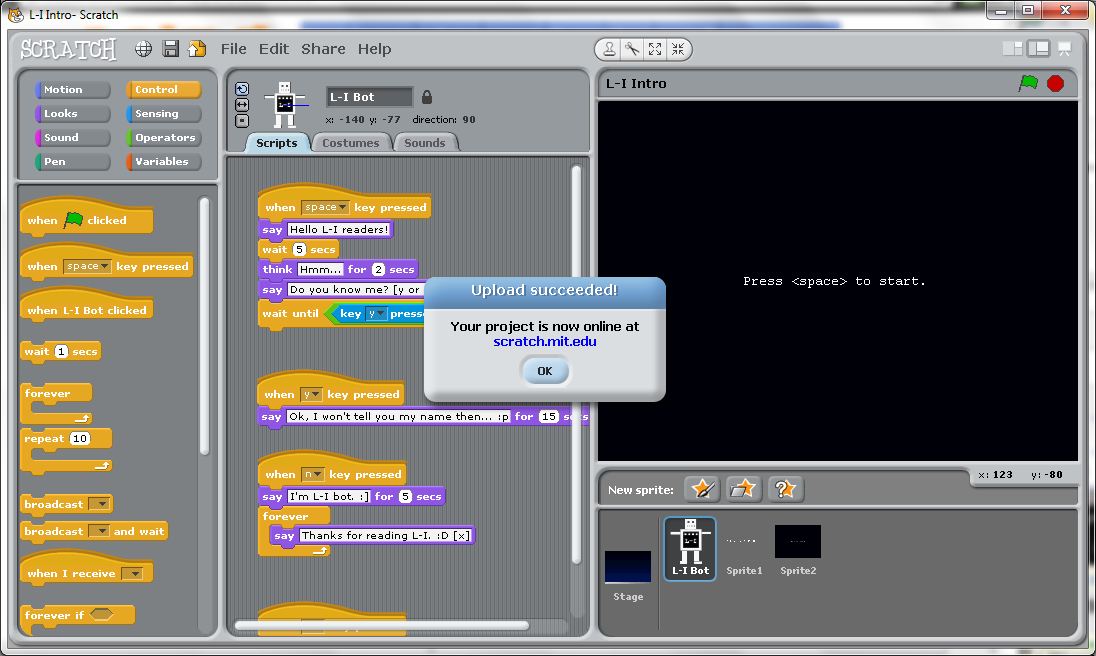
Task: Enable the can-rotate rotation style
Action: point(241,88)
